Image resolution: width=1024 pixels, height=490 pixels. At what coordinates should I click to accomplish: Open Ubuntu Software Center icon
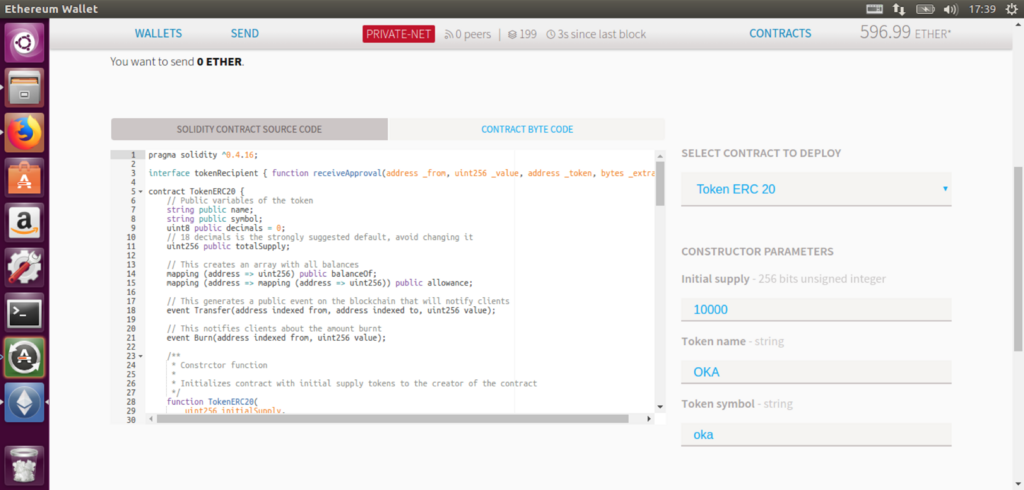24,177
